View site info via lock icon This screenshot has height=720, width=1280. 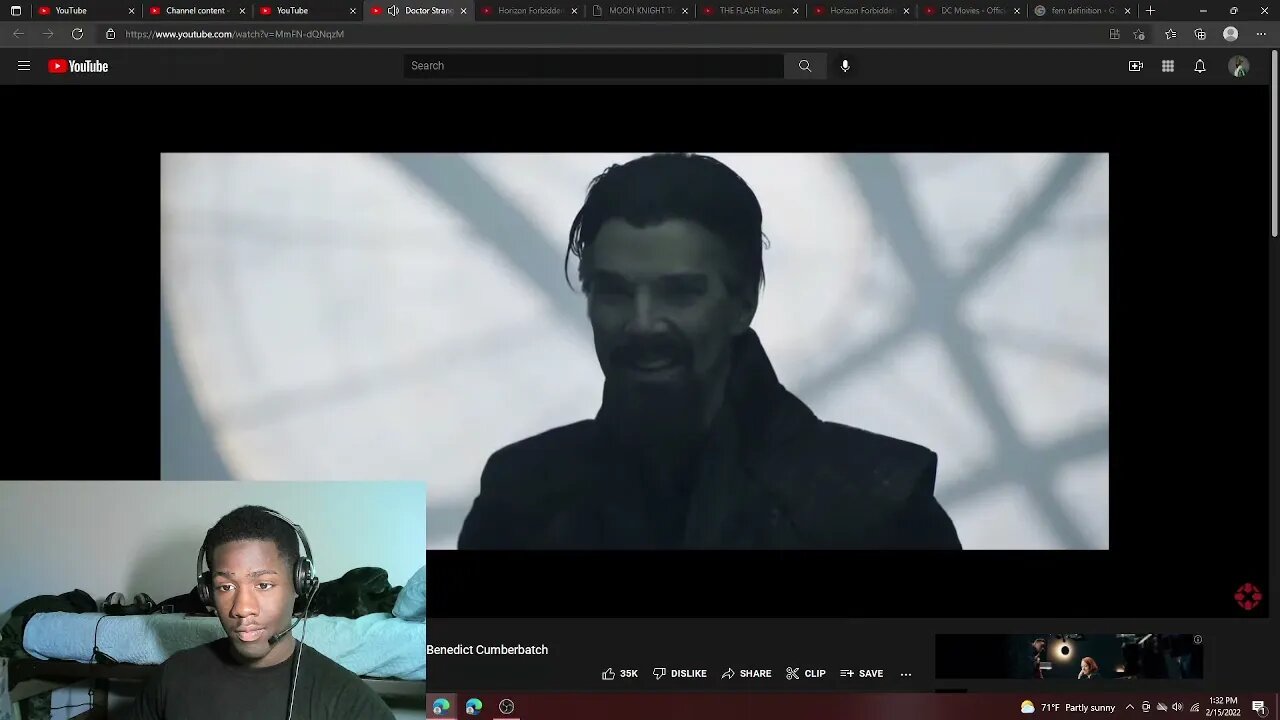pos(110,34)
